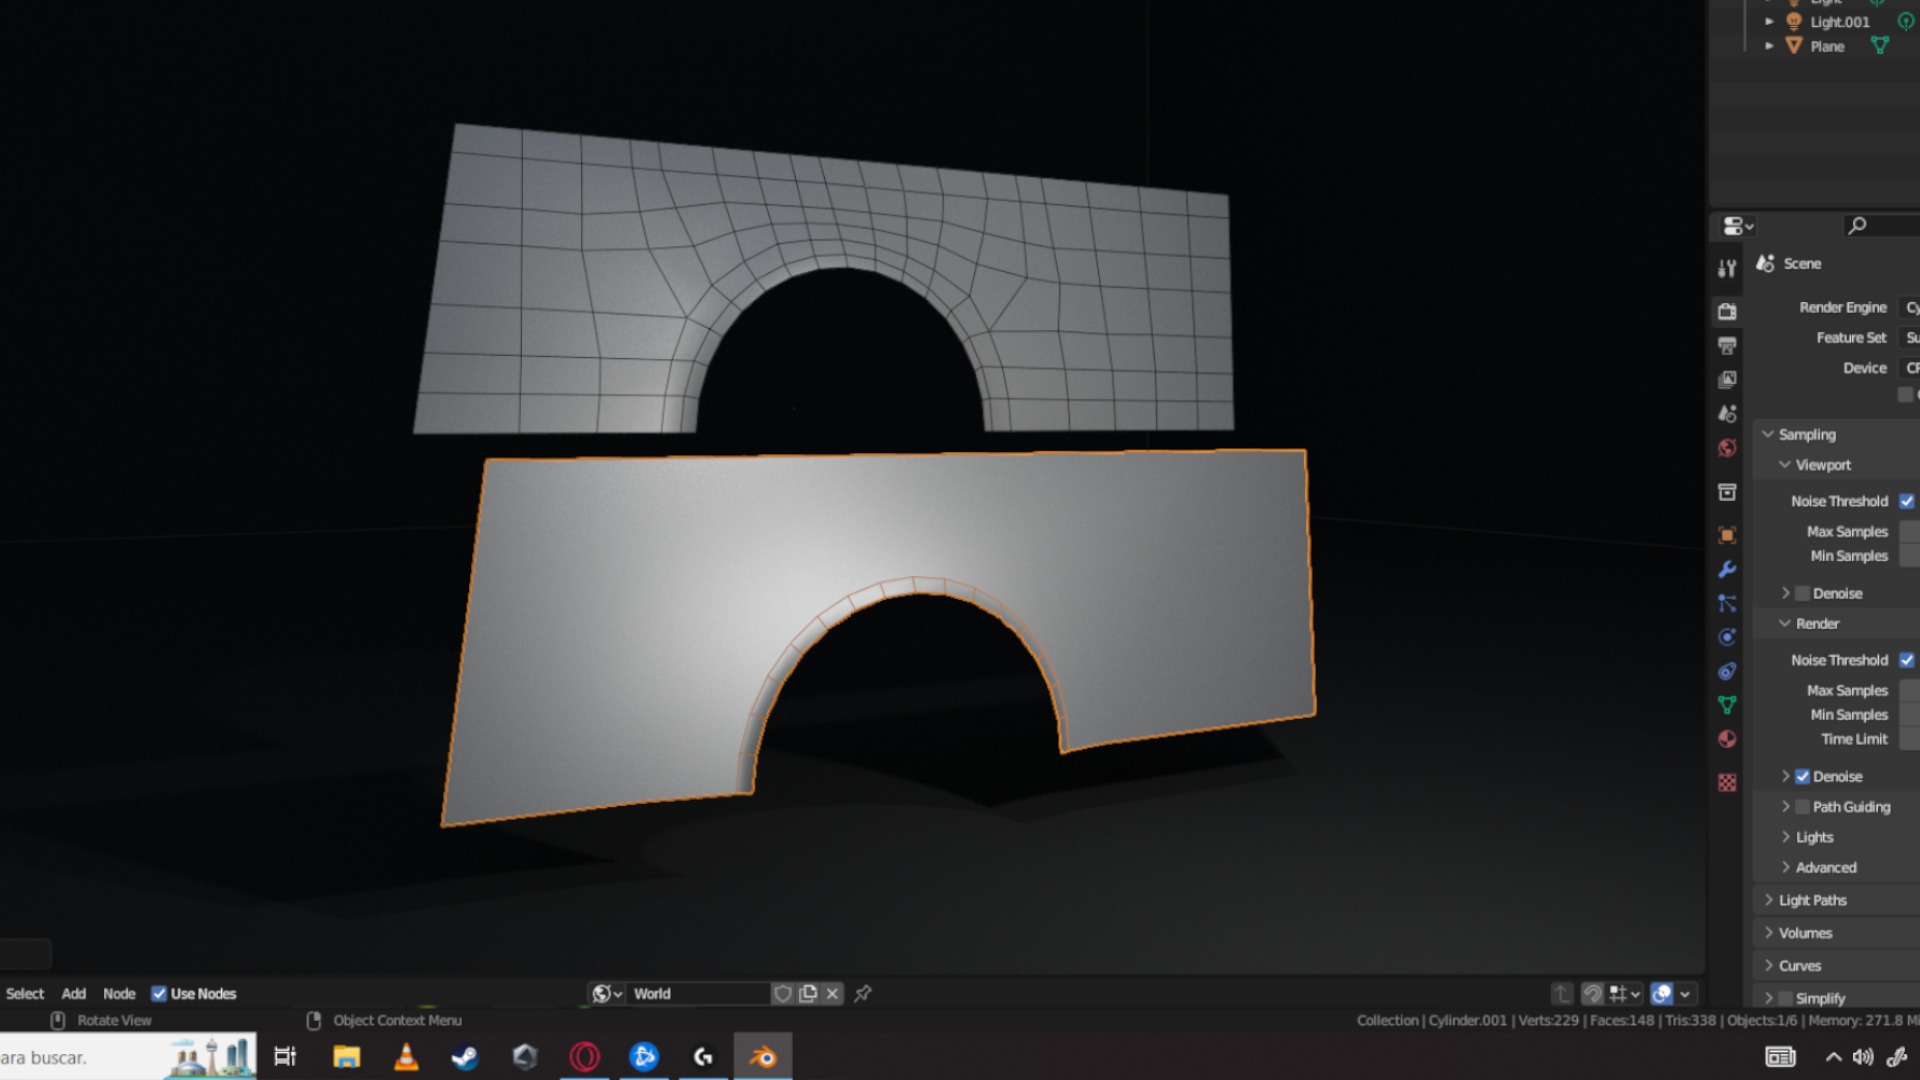Disable Render Denoise checkbox
Viewport: 1920px width, 1080px height.
[1802, 776]
